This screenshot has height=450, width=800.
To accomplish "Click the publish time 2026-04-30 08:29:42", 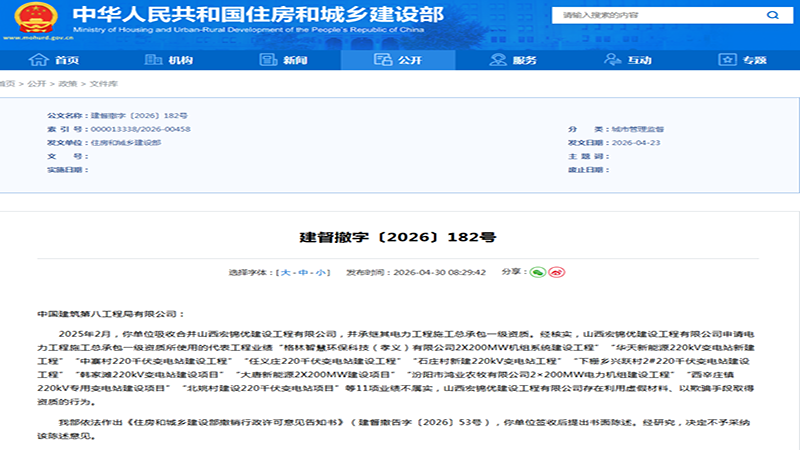I will click(x=439, y=272).
